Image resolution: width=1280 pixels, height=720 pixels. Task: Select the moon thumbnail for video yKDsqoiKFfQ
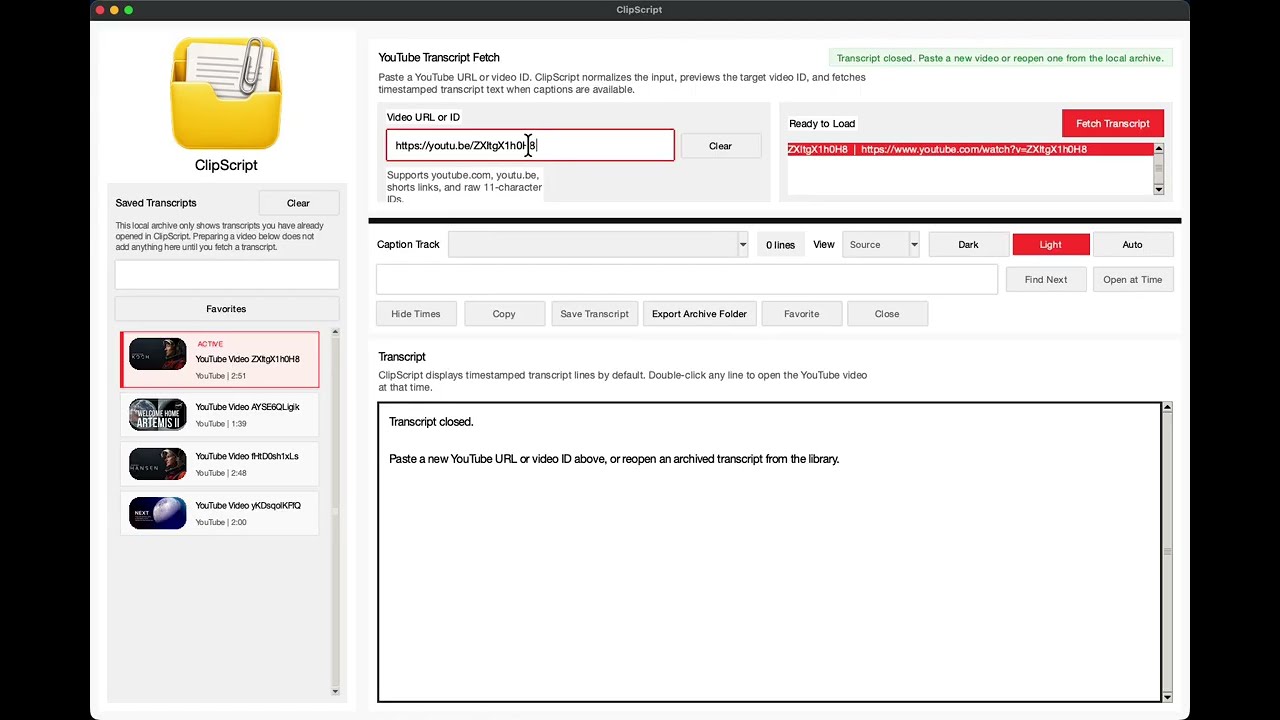coord(157,513)
